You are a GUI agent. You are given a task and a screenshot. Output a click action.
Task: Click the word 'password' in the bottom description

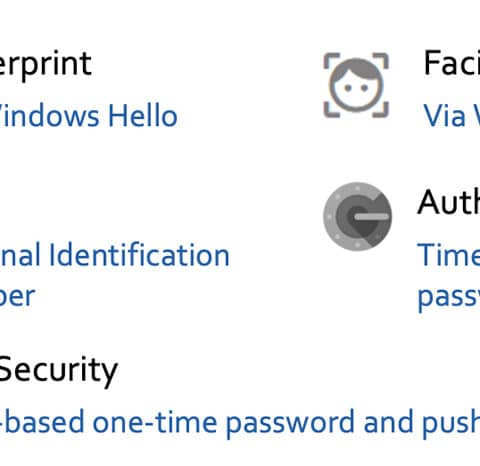(x=289, y=423)
